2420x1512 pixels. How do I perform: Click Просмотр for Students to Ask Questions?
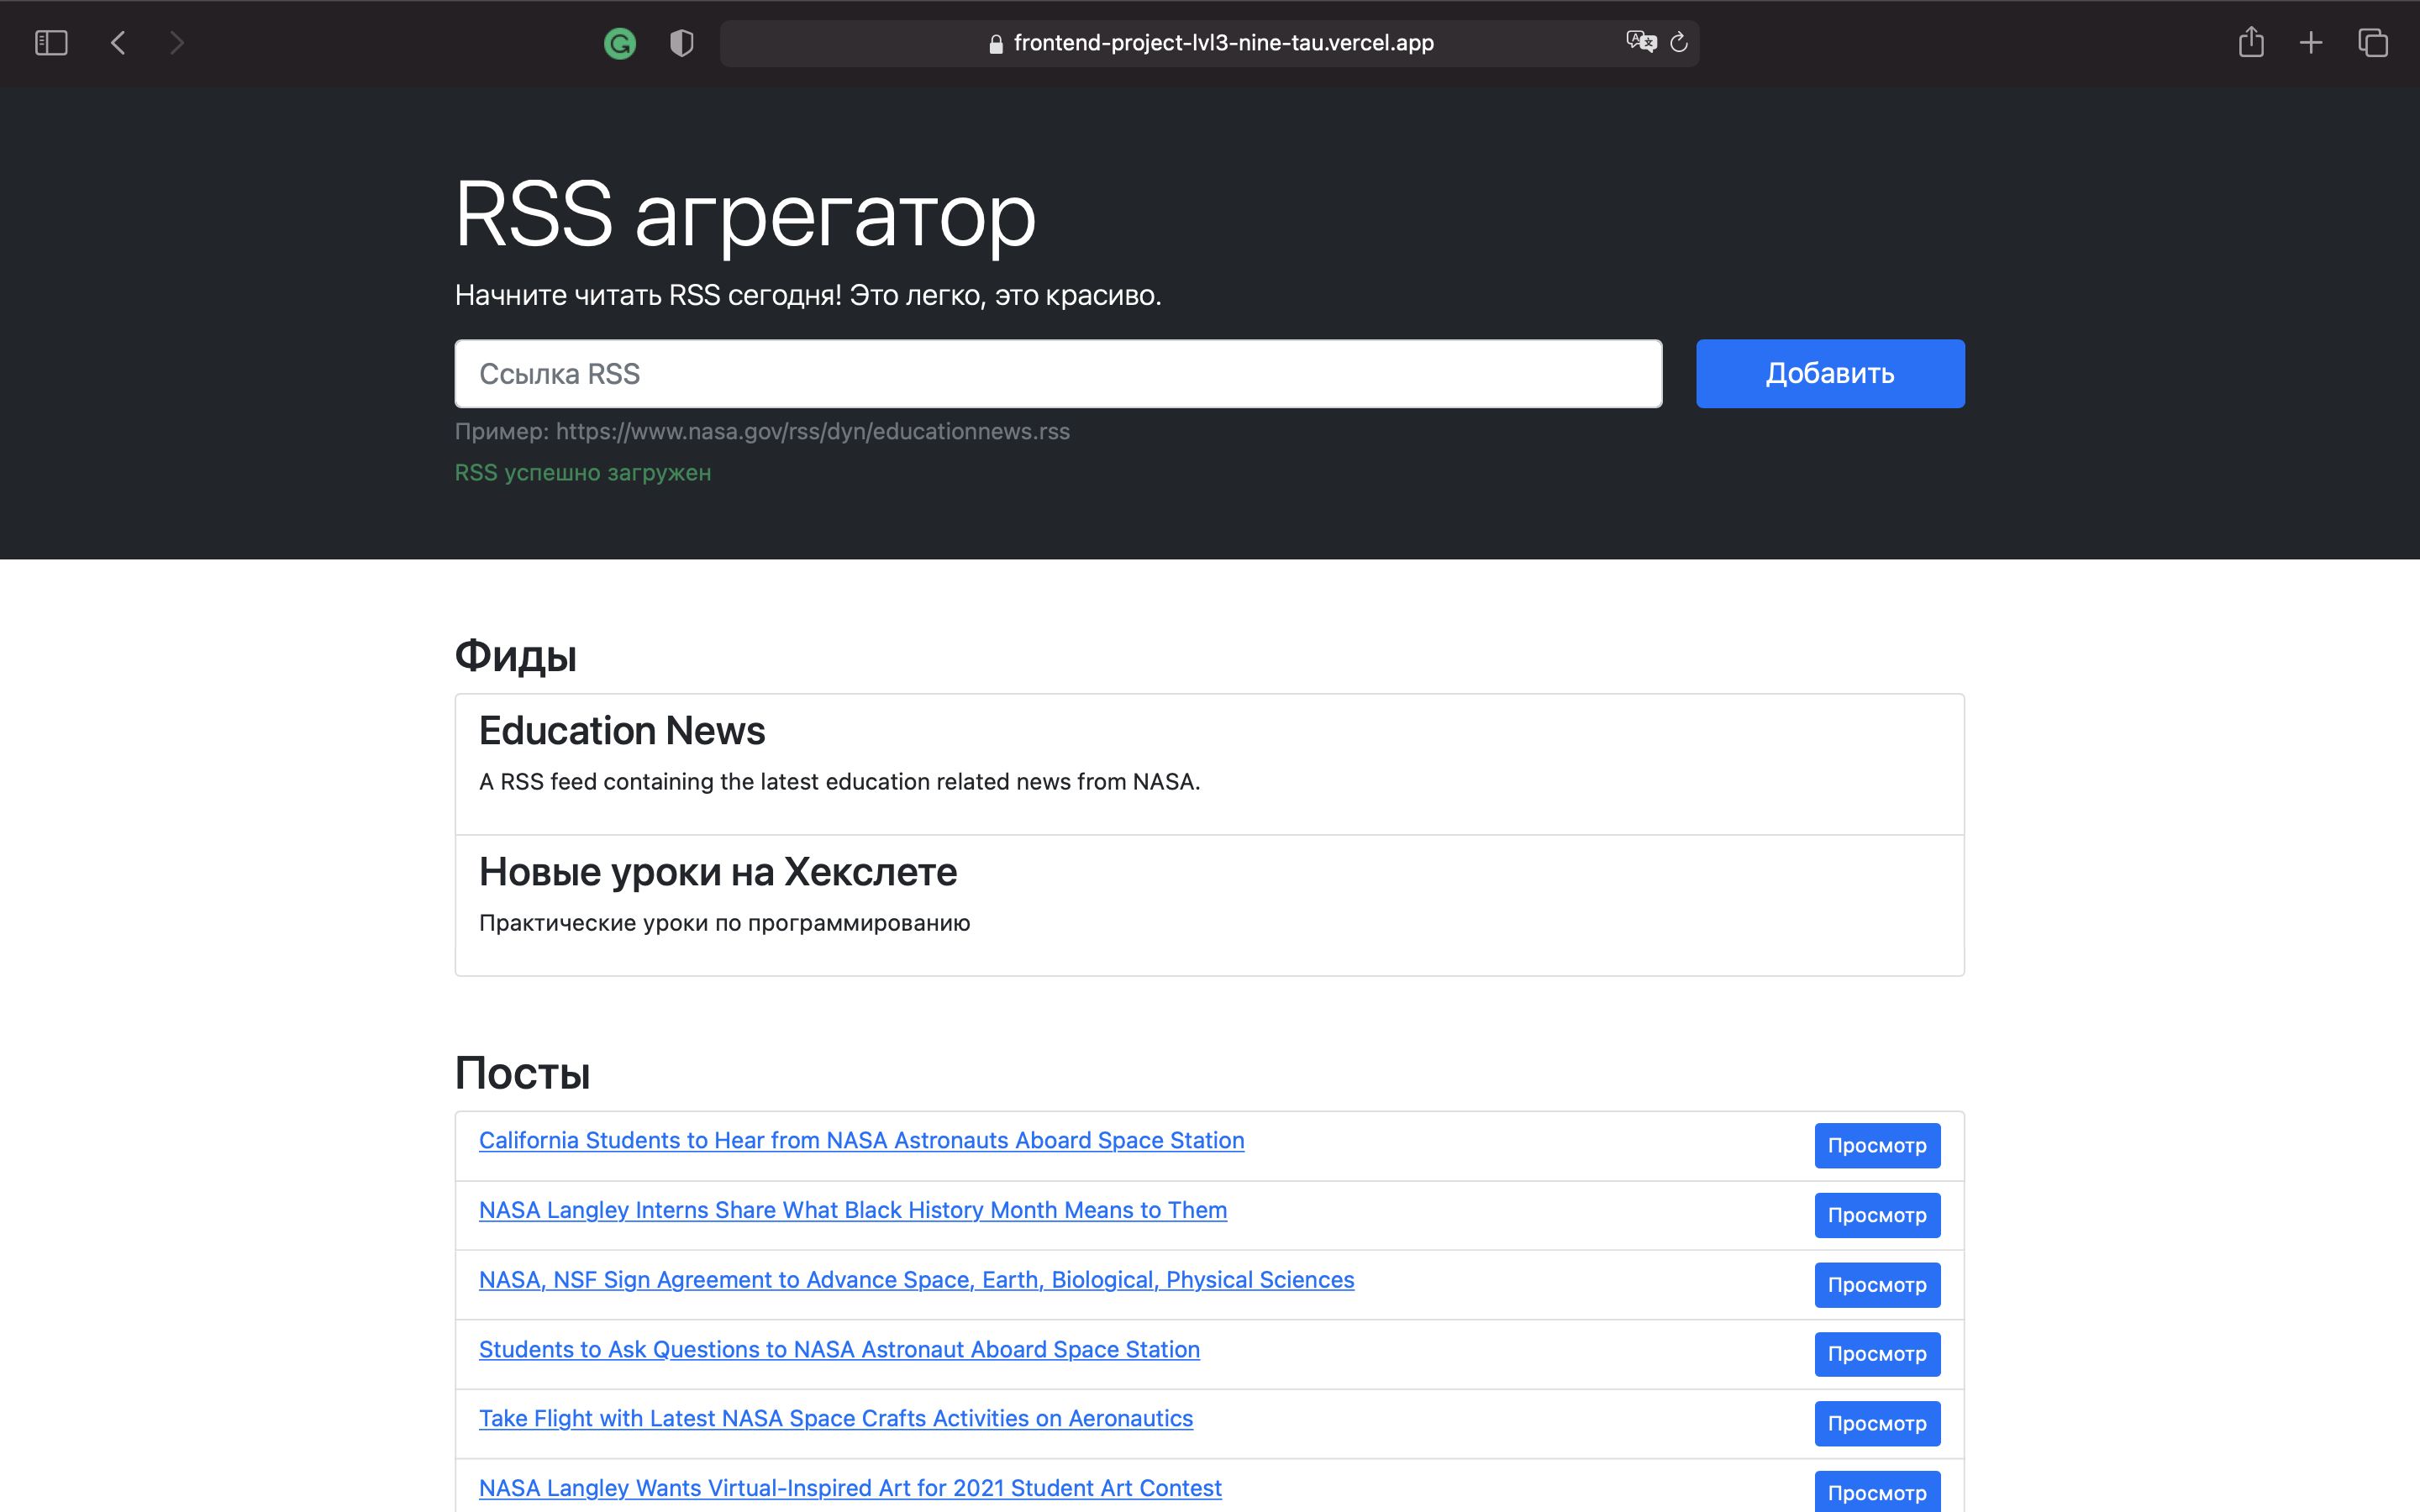click(1877, 1354)
